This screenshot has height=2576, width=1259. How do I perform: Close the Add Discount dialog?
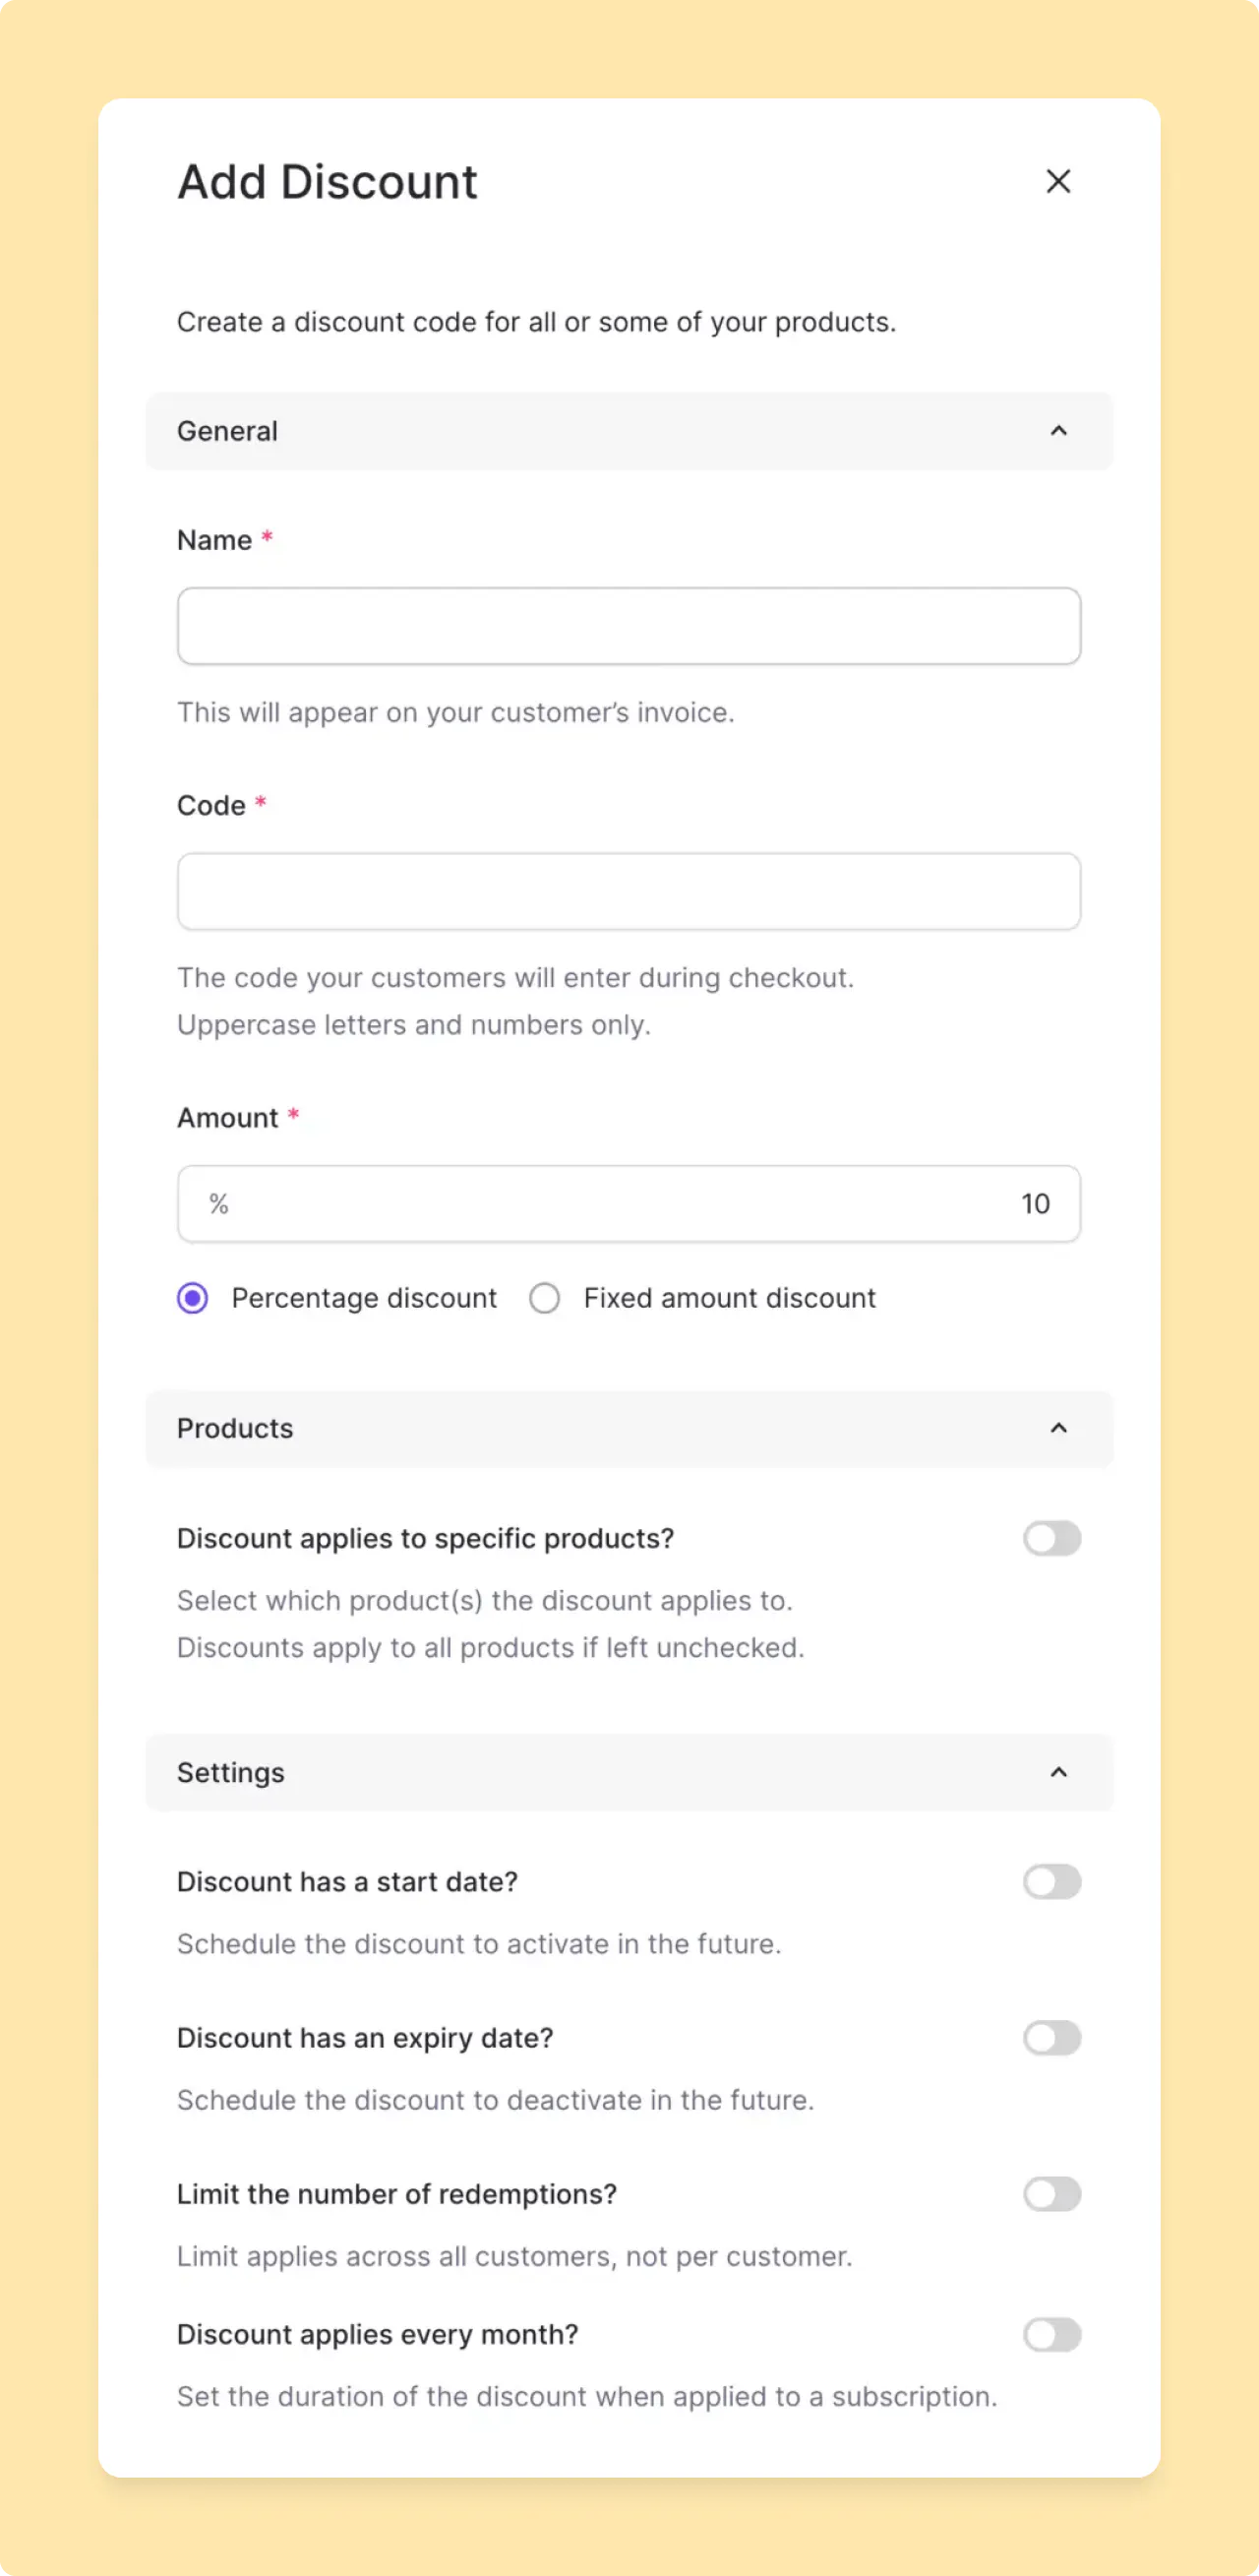tap(1057, 181)
